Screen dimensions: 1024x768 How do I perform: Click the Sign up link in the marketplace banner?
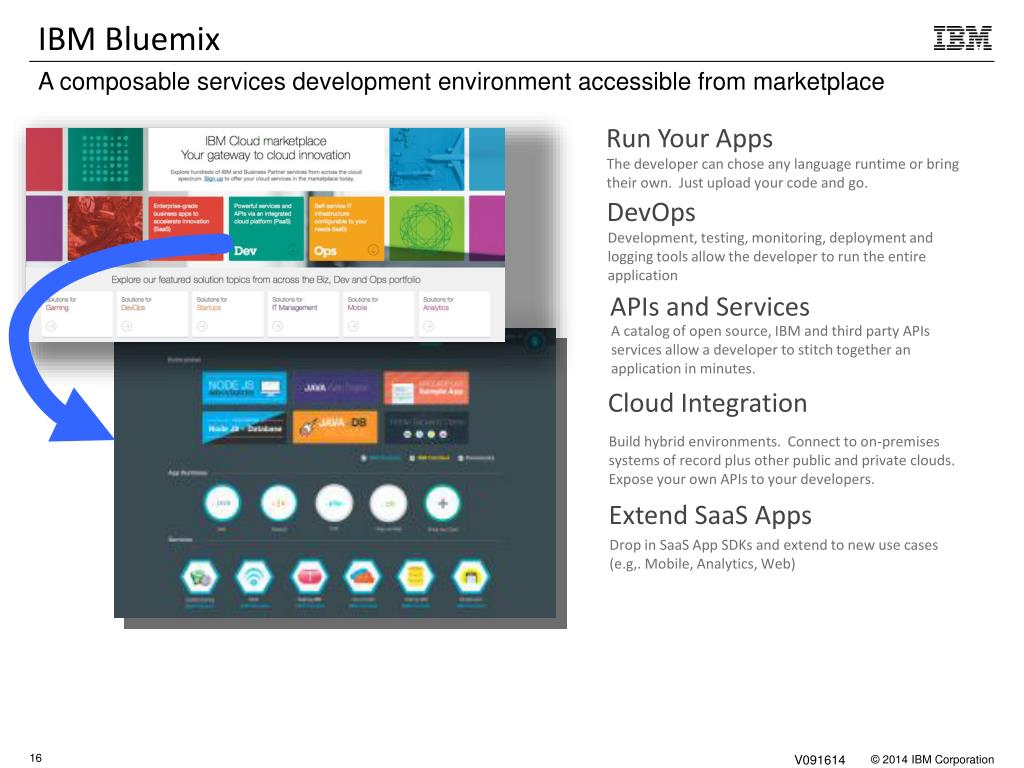point(213,179)
